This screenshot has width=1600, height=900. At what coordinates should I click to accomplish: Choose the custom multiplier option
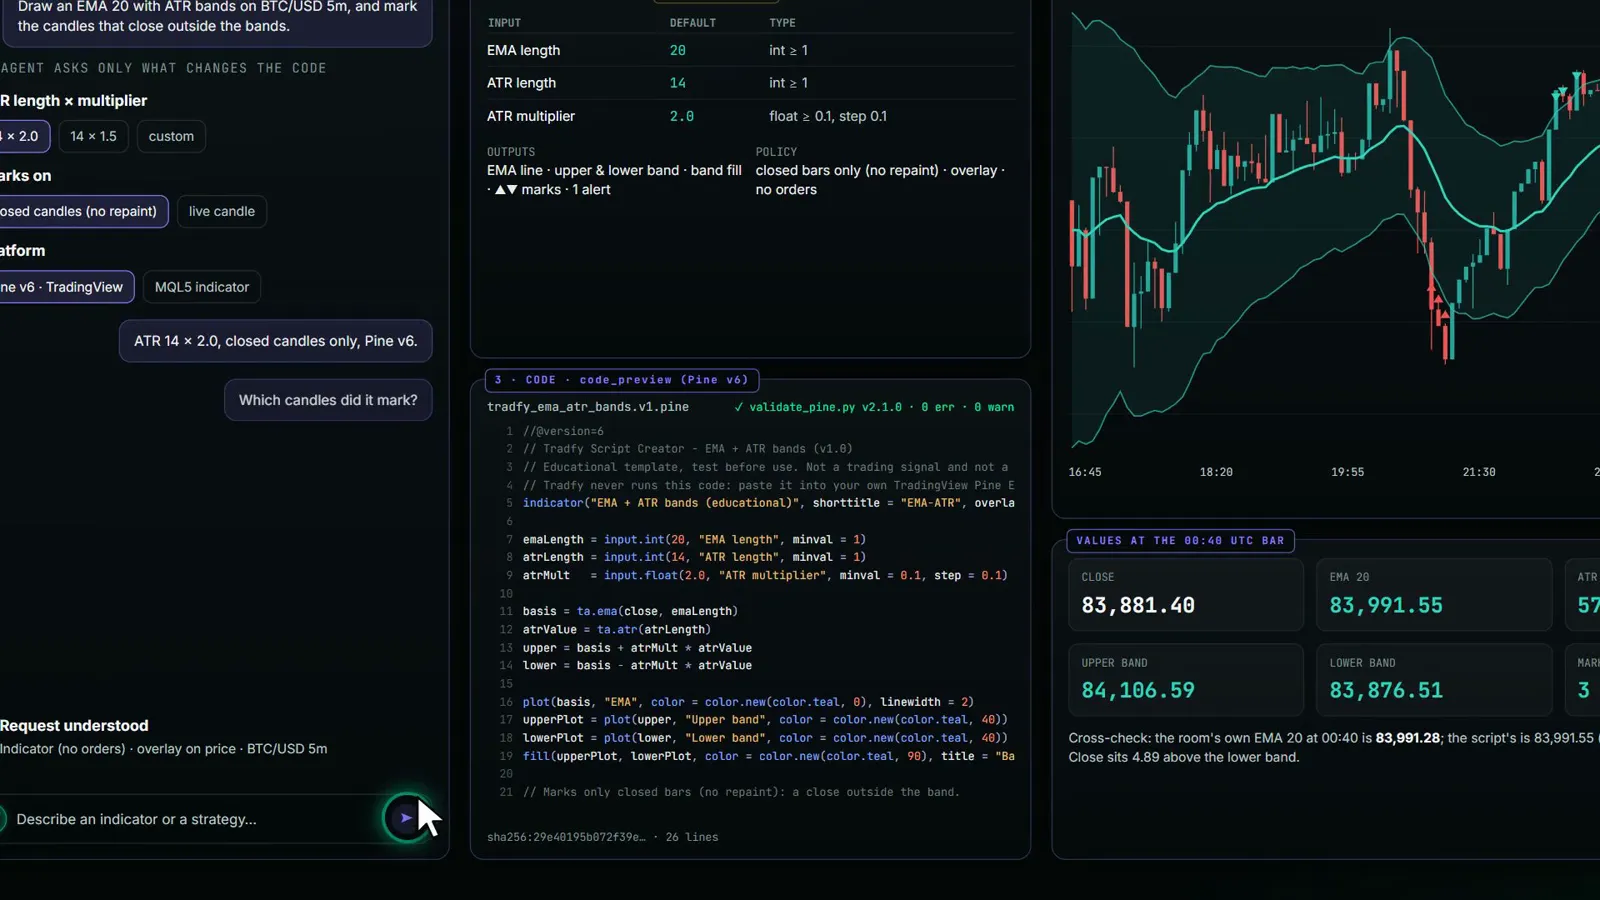pos(171,136)
